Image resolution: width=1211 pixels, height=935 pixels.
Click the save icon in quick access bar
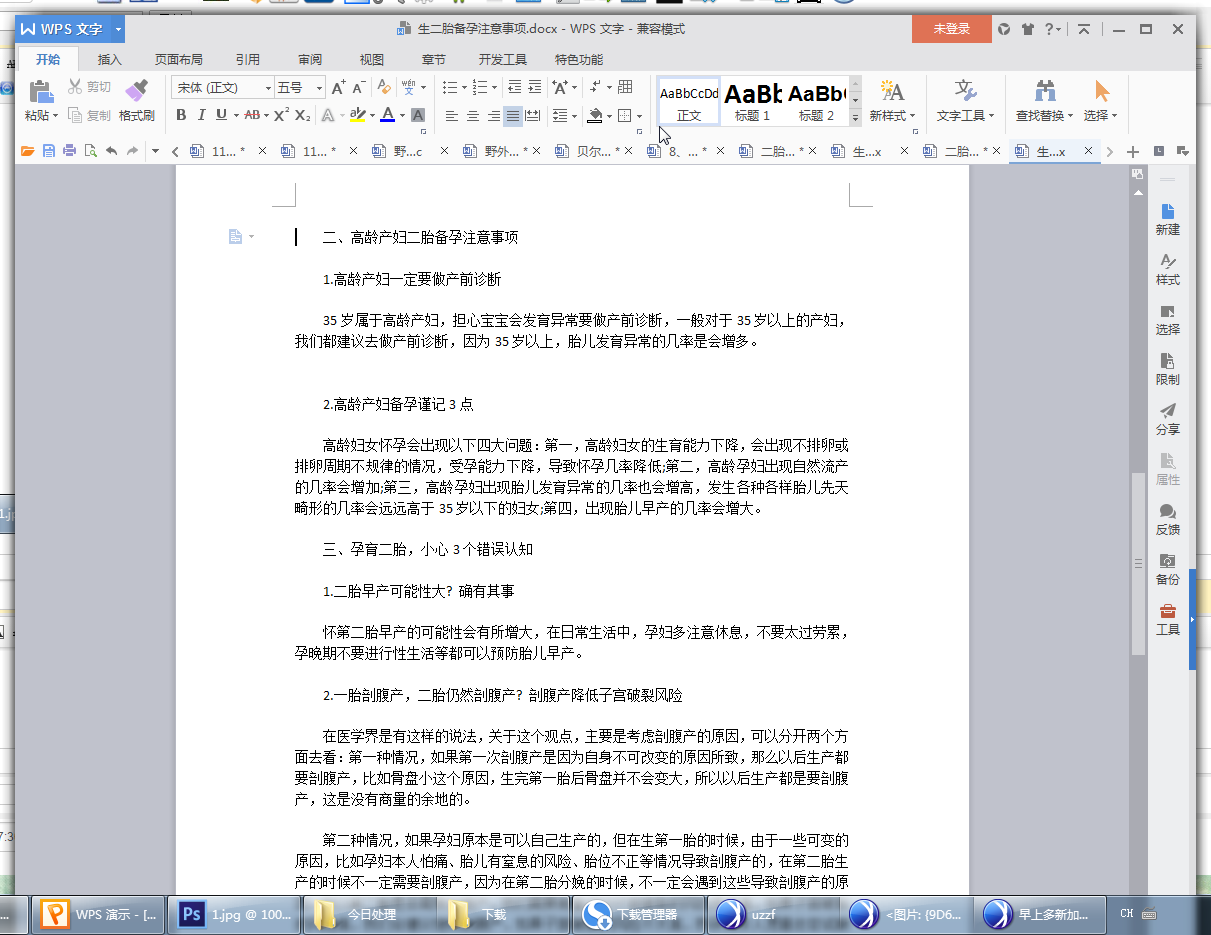[48, 151]
